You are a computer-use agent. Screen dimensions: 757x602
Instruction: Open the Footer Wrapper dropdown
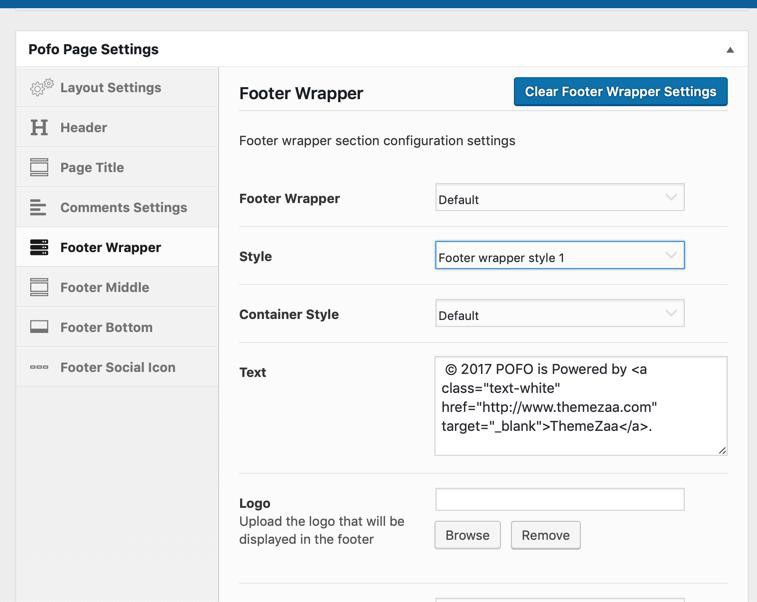(x=559, y=198)
